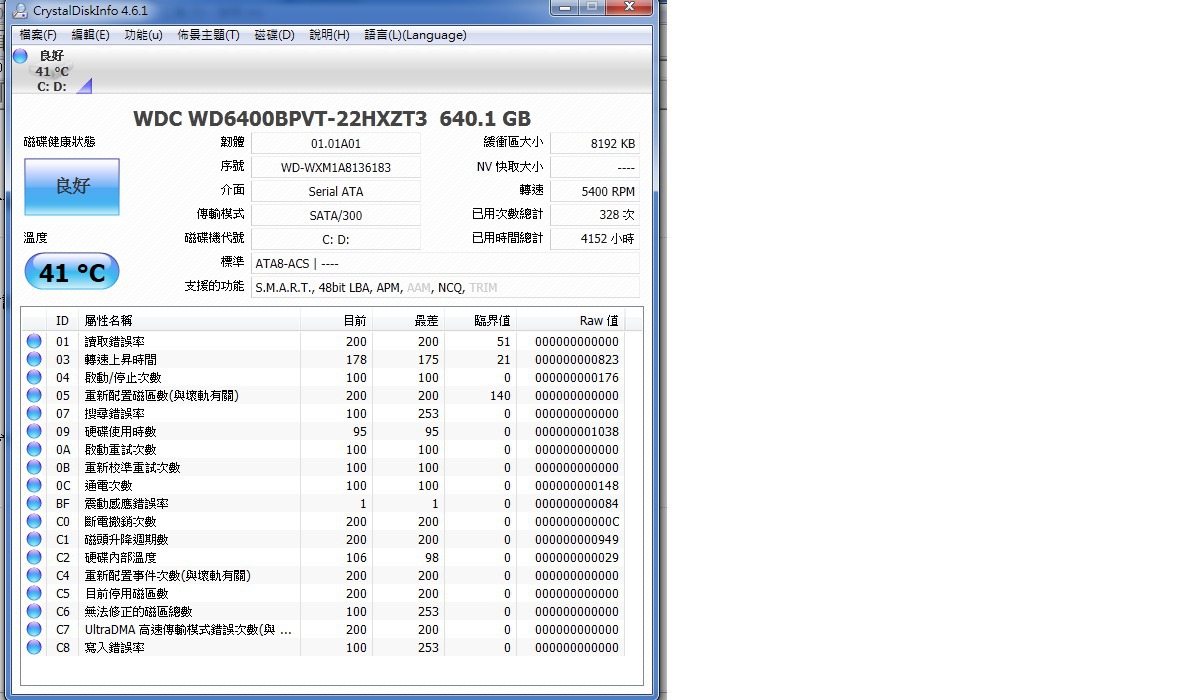This screenshot has height=700, width=1199.
Task: Select the 硬碟內部溫度 attribute row
Action: pyautogui.click(x=323, y=557)
